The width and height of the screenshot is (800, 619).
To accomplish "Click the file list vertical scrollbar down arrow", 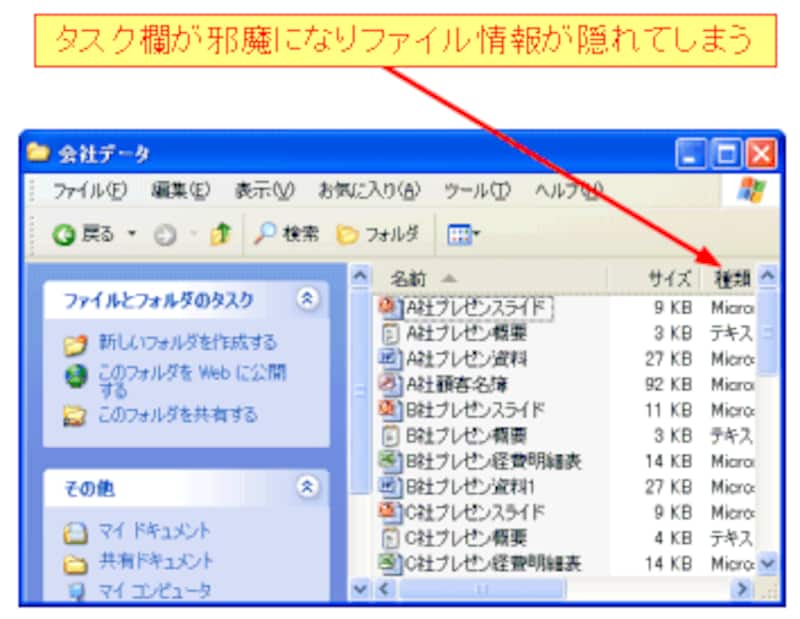I will point(768,563).
